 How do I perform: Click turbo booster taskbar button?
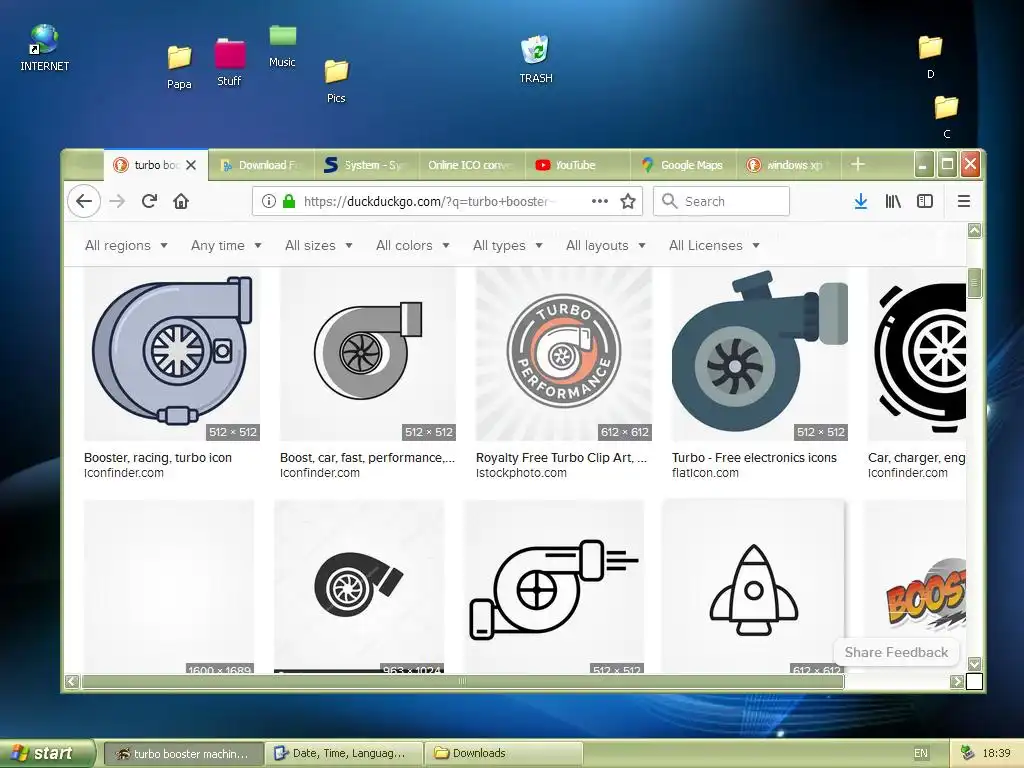click(184, 753)
